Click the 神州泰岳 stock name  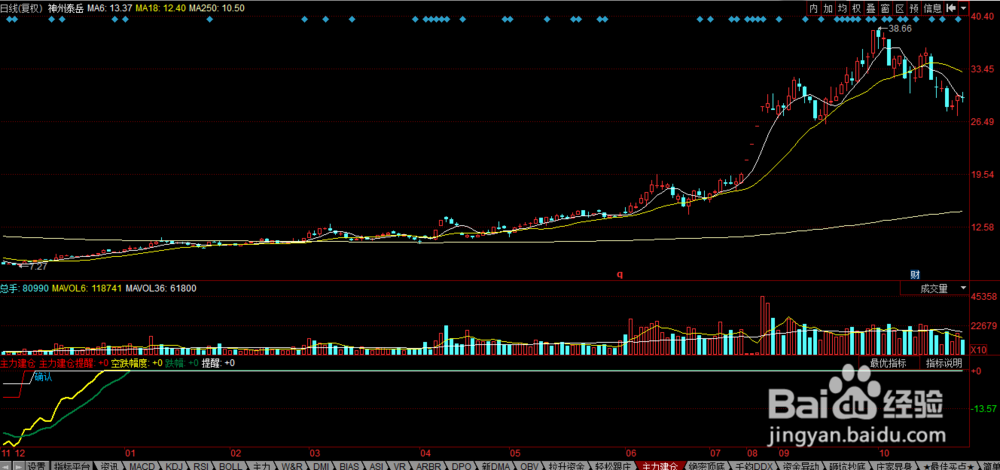(x=66, y=8)
